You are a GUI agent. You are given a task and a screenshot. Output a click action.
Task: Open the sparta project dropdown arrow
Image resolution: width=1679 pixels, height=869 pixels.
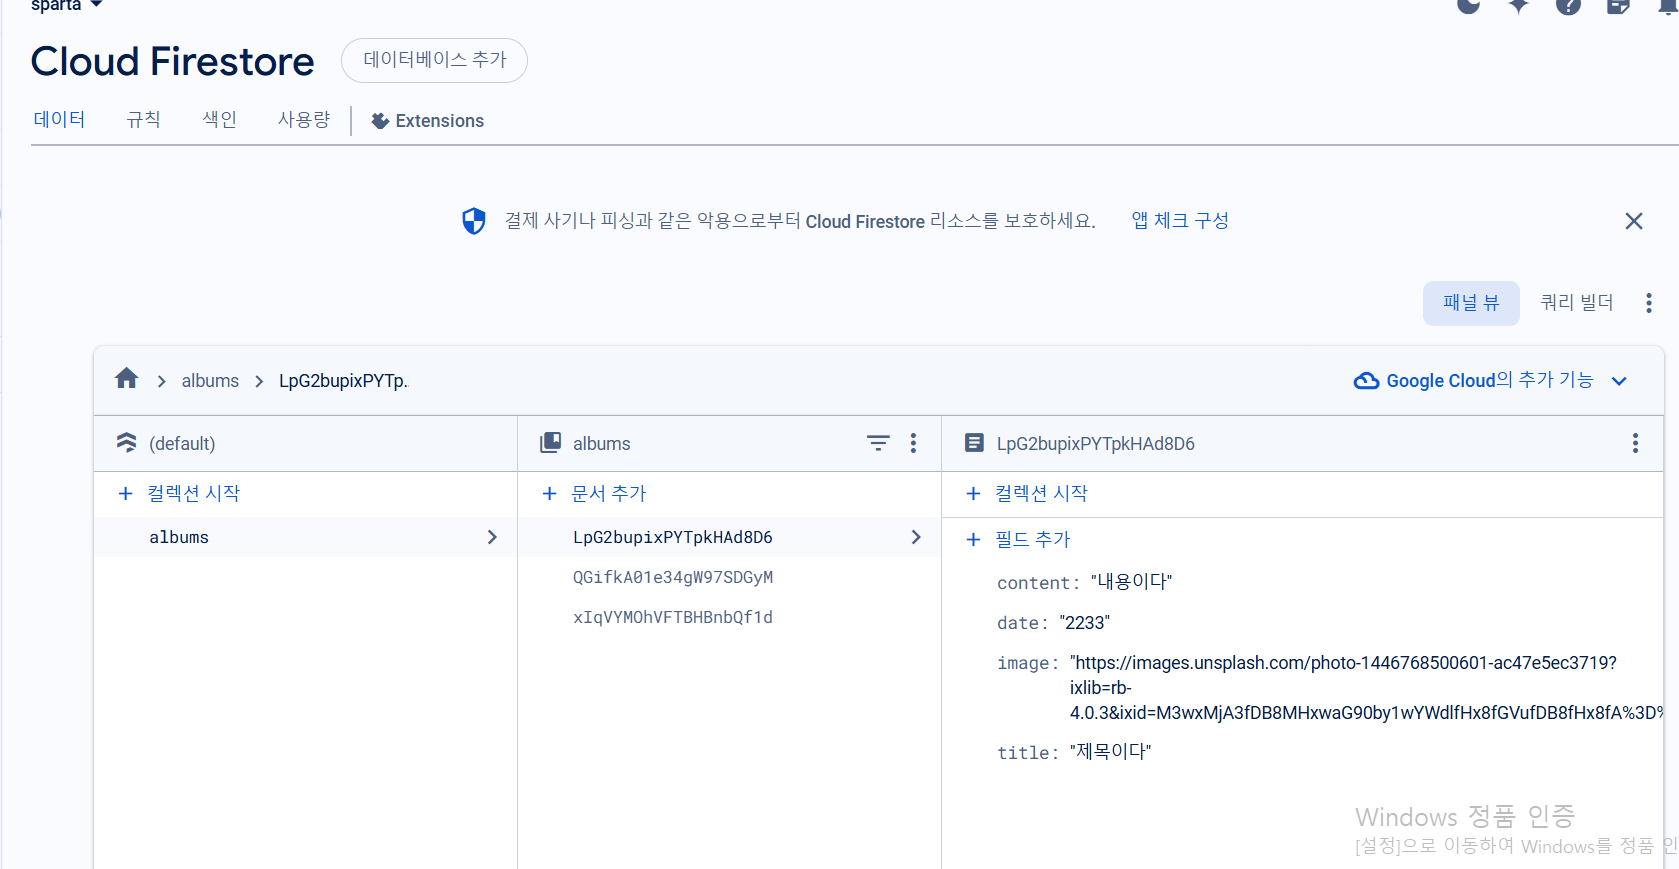click(x=96, y=5)
